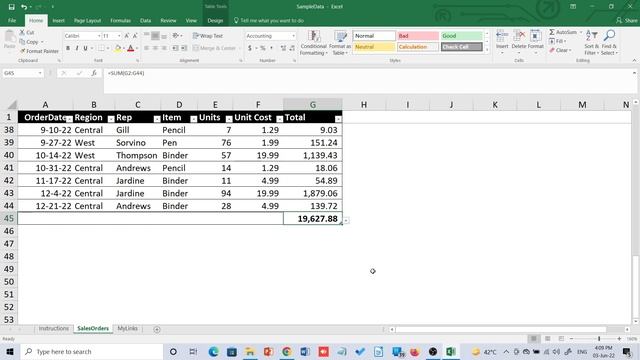Click the Decrease Font Size icon
The height and width of the screenshot is (360, 640).
coord(135,36)
